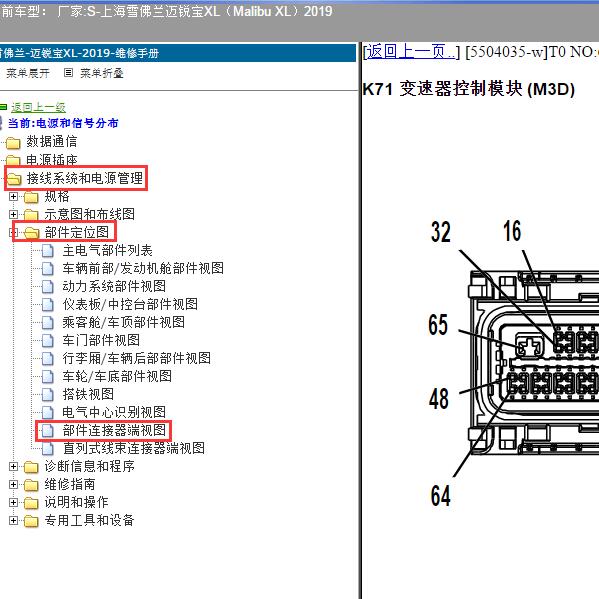
Task: Open the 主电气部件列表 document
Action: (107, 251)
